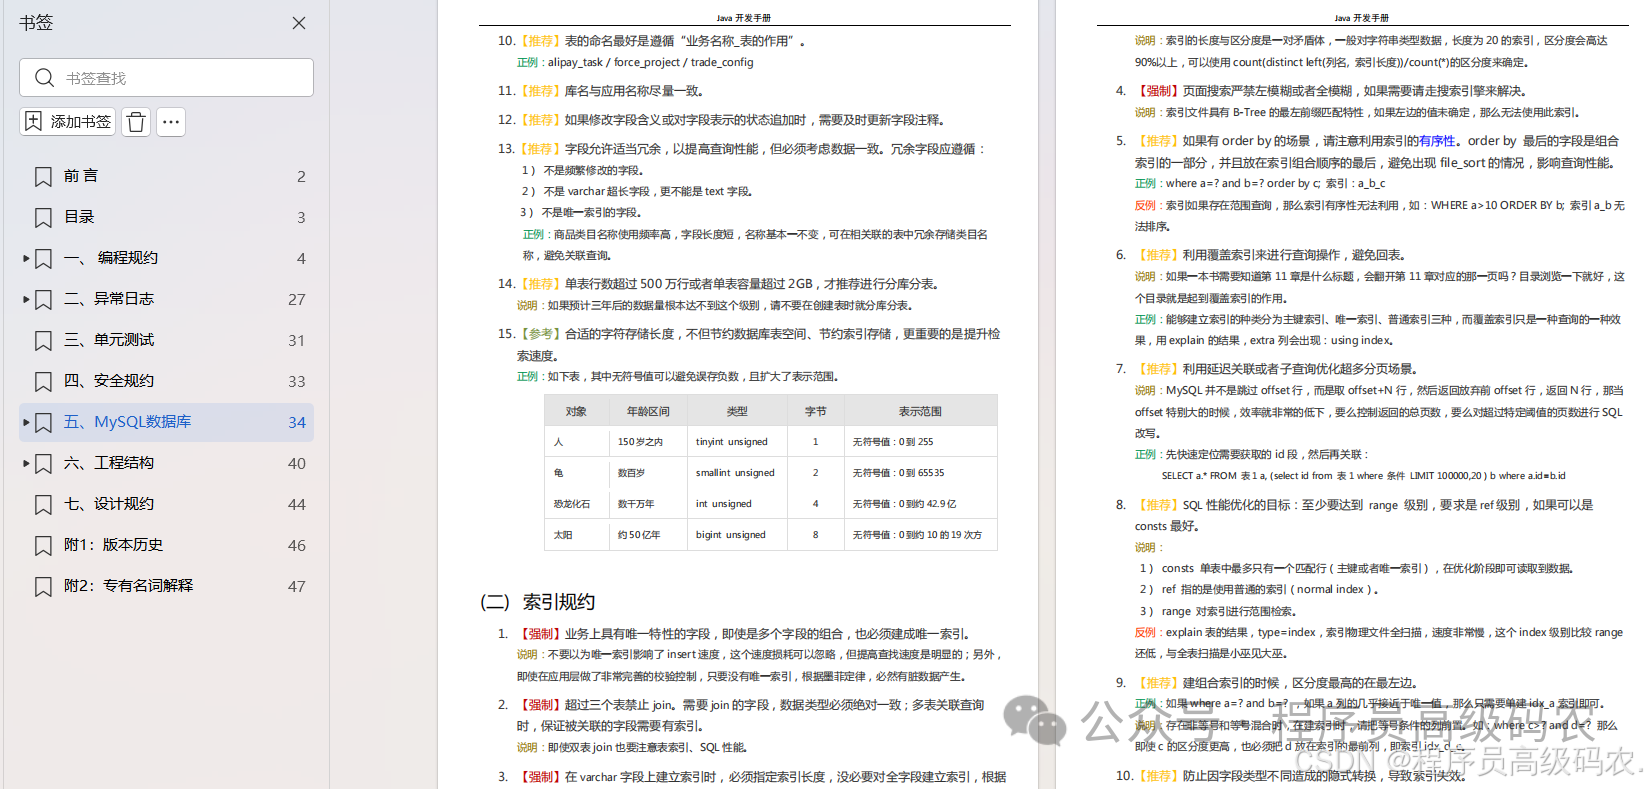Click the 添加书签 button
Screen dimensions: 1649x789
coord(68,122)
